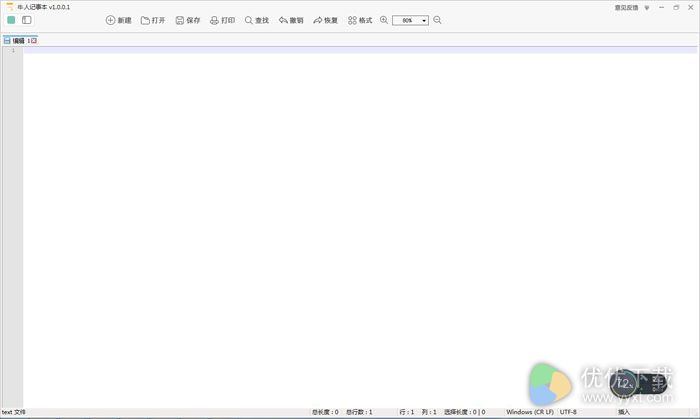Save the document with 保存 button
This screenshot has width=700, height=419.
[188, 20]
